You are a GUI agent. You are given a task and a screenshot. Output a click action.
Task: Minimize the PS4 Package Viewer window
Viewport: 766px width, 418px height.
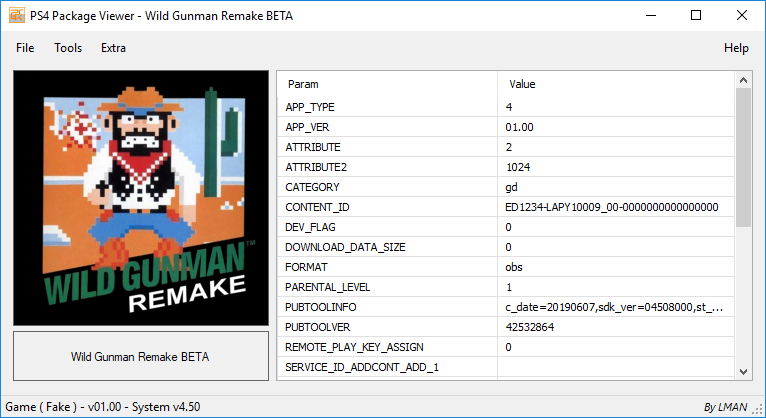tap(651, 15)
